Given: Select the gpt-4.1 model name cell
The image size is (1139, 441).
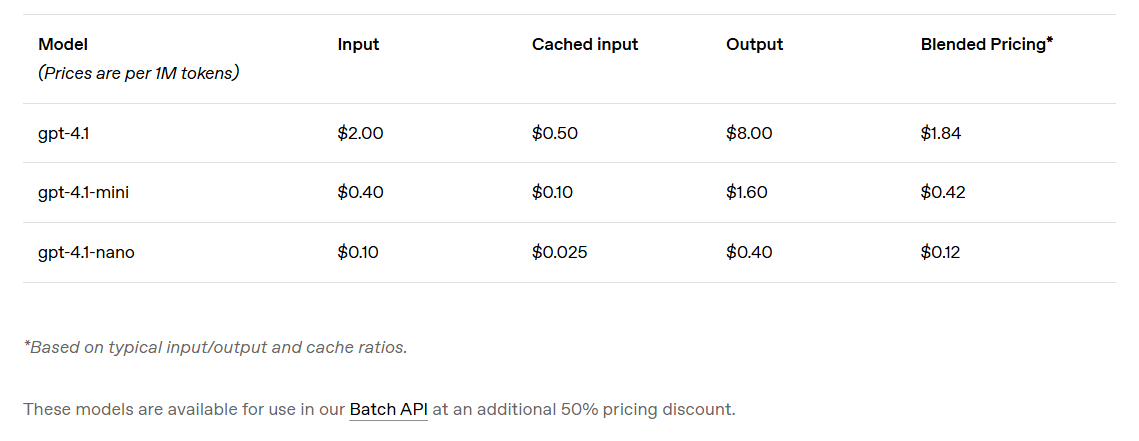Looking at the screenshot, I should coord(63,133).
